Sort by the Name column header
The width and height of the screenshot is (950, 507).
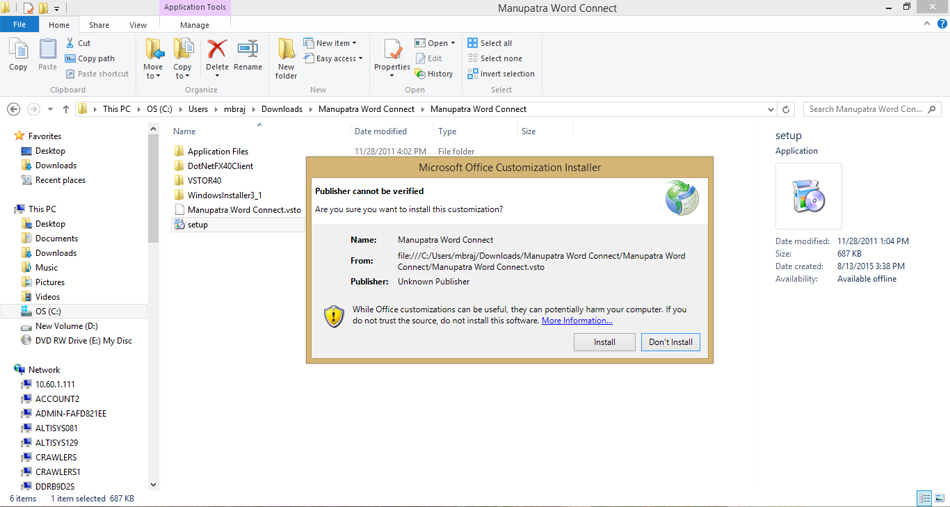coord(184,131)
